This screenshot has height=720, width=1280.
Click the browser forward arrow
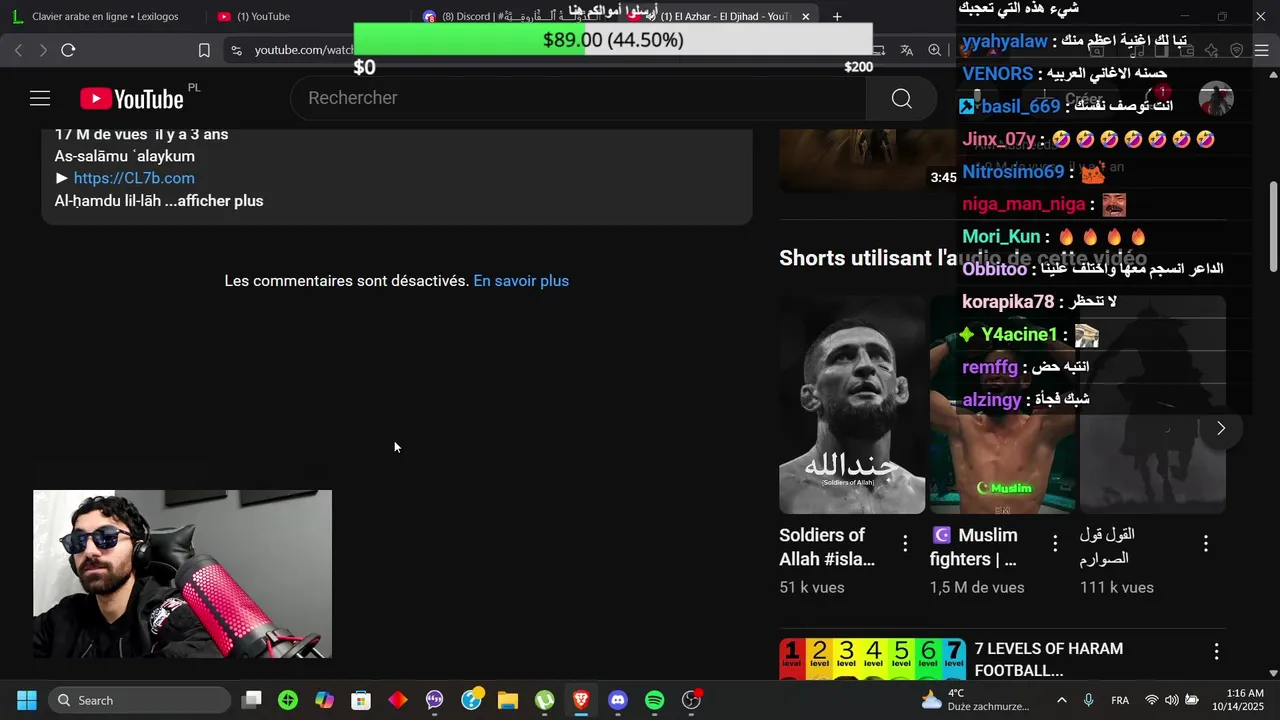43,50
